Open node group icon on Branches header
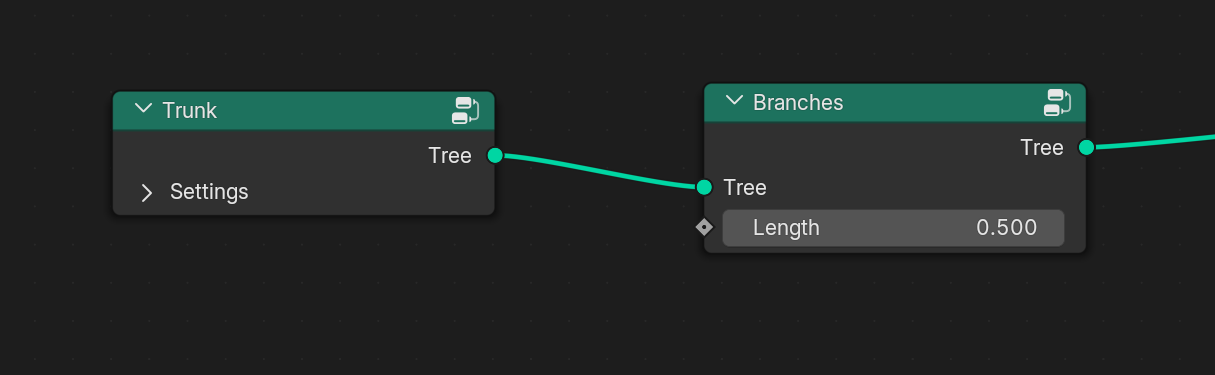The width and height of the screenshot is (1215, 375). (1058, 102)
